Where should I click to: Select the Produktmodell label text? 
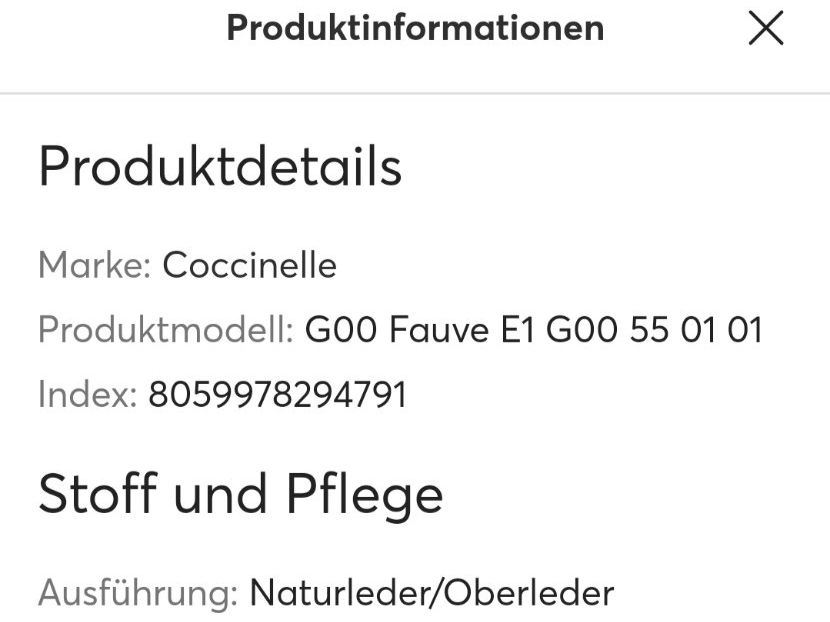(166, 329)
